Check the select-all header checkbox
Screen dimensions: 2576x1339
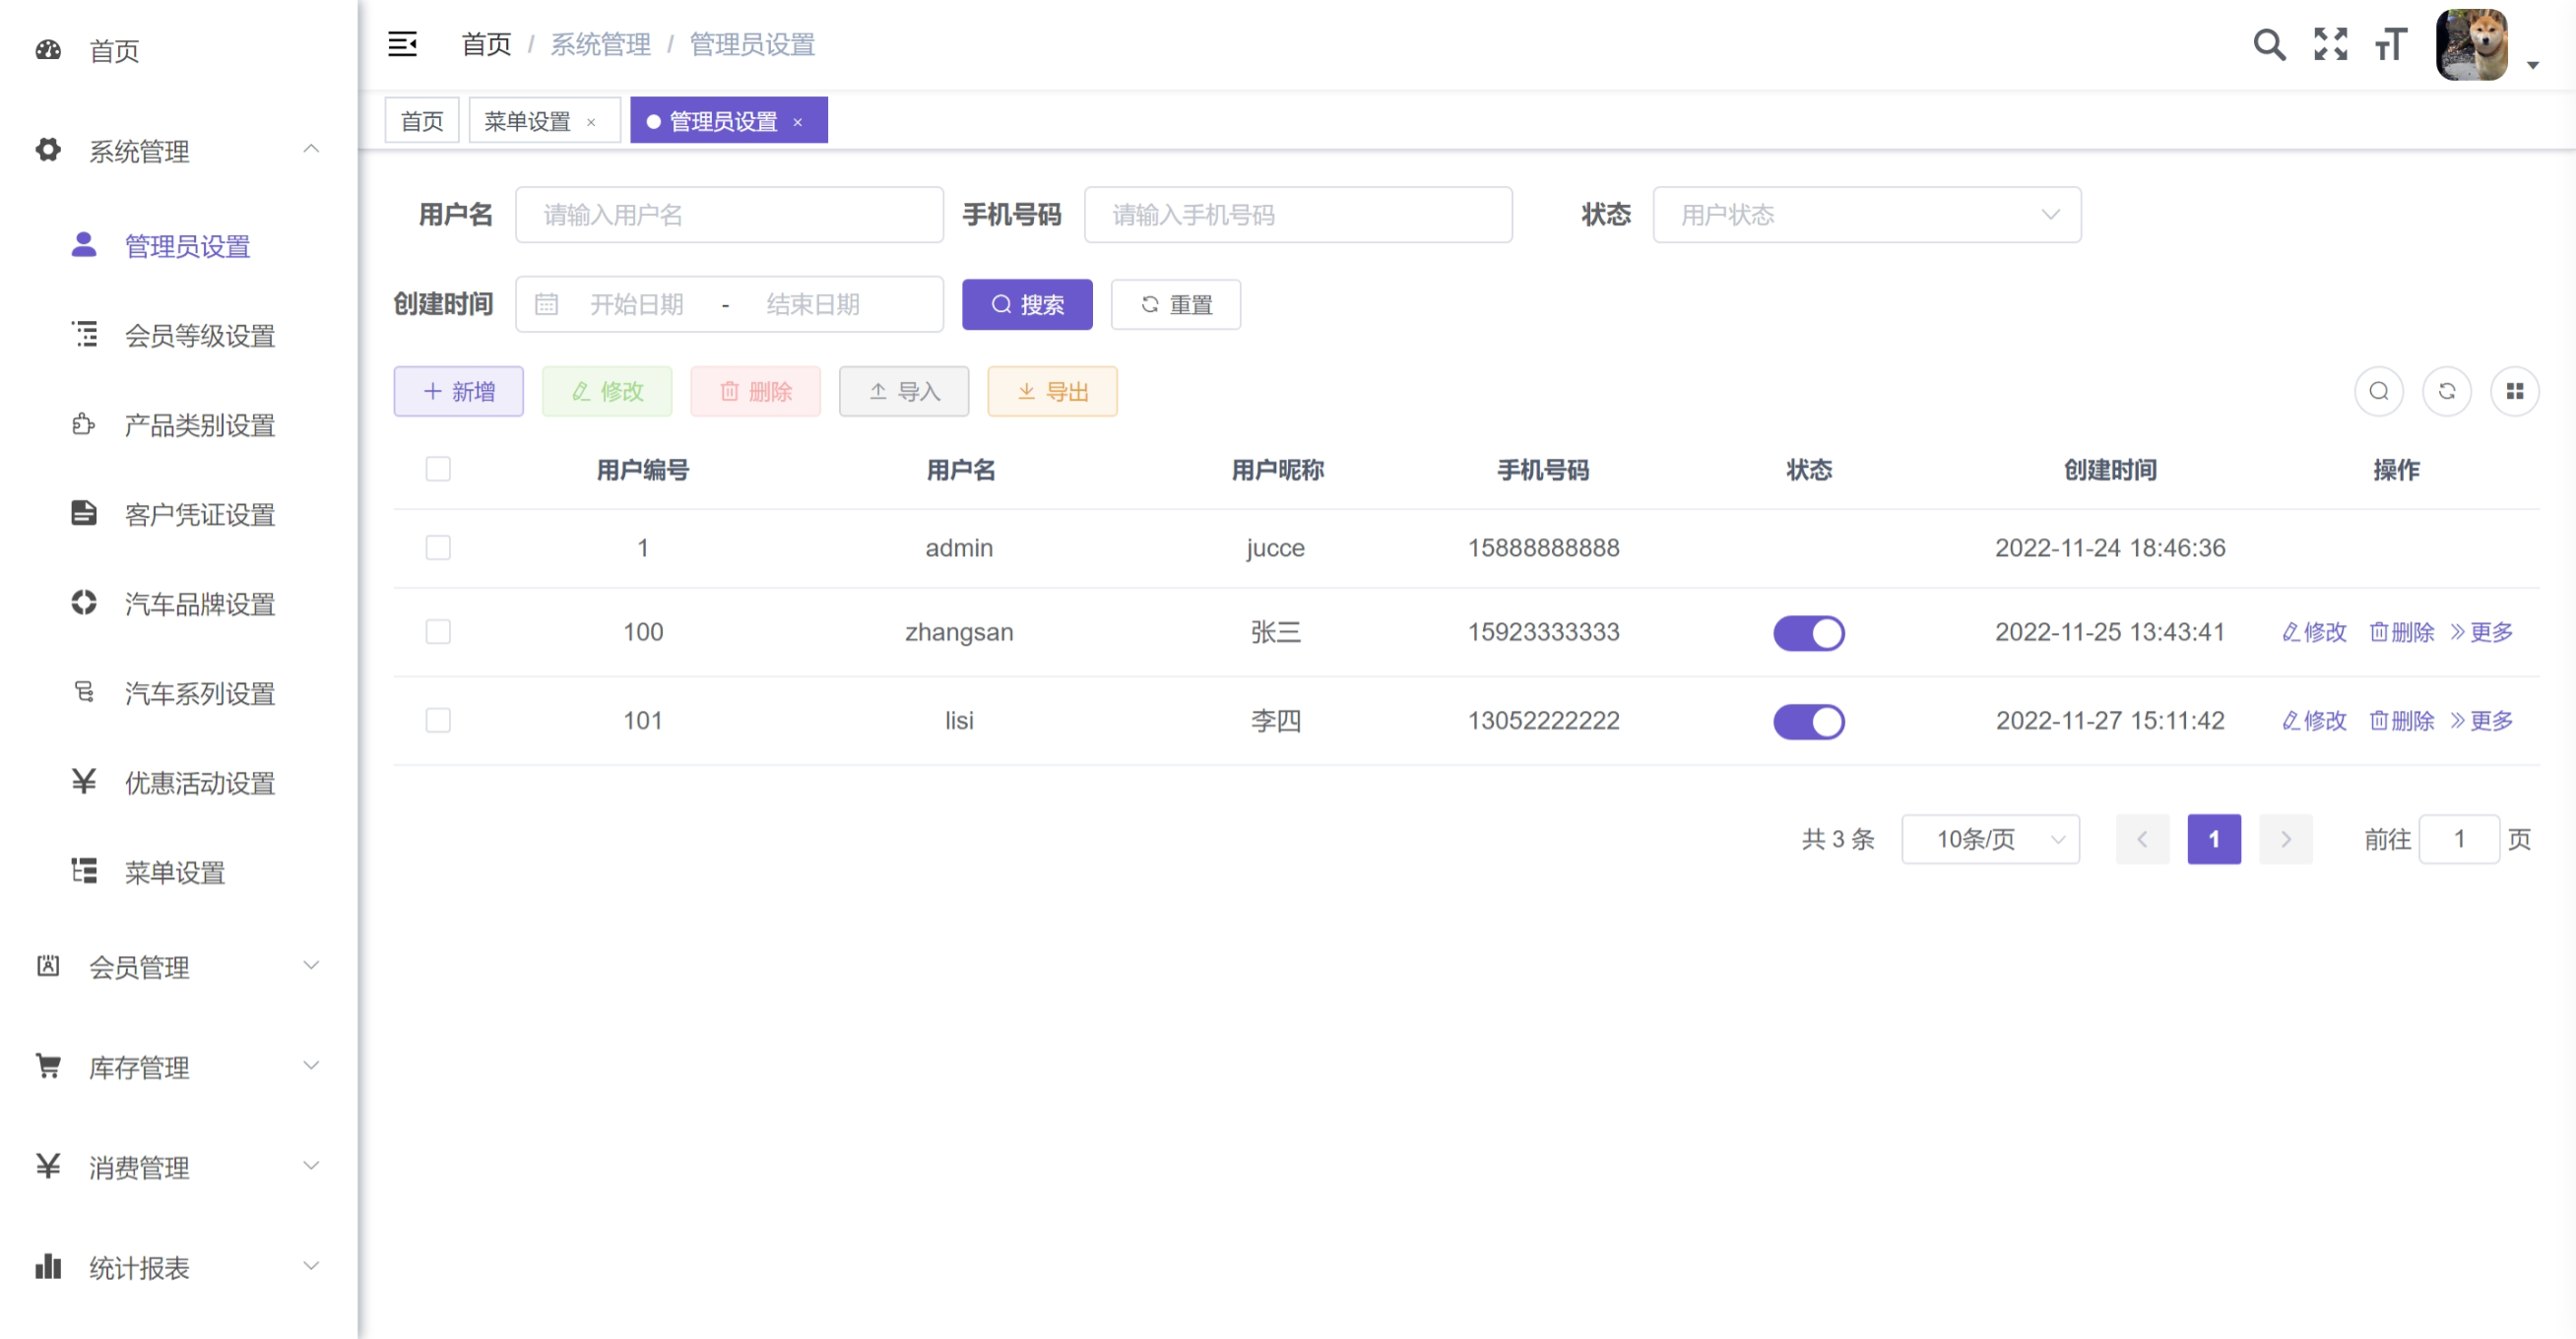click(438, 469)
